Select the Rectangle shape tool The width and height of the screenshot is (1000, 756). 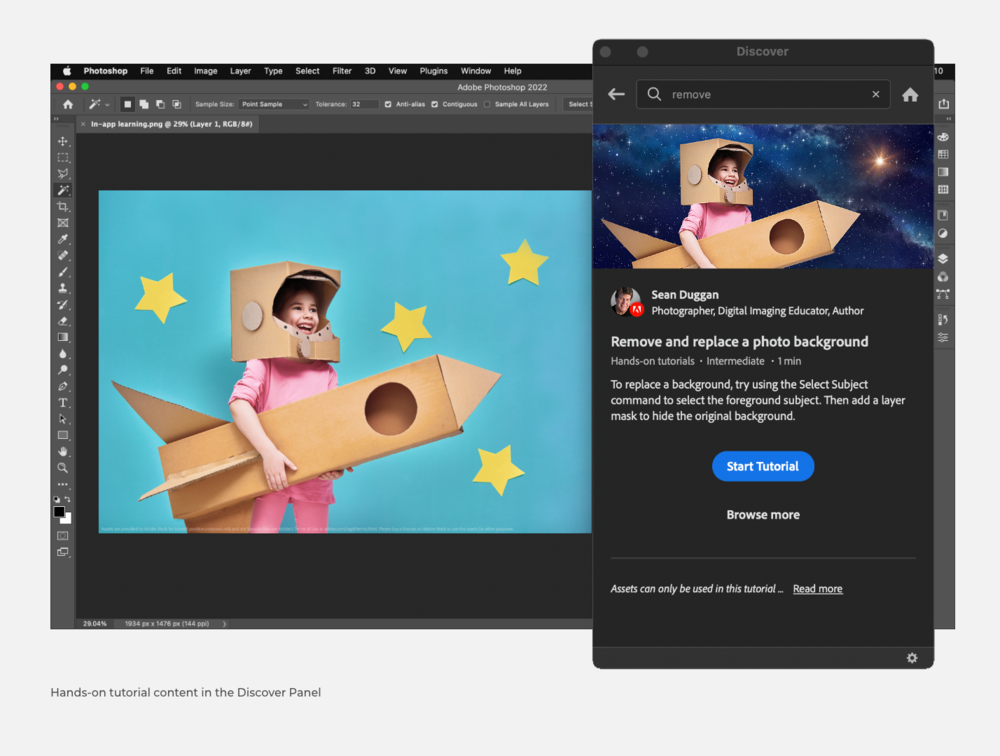coord(62,435)
